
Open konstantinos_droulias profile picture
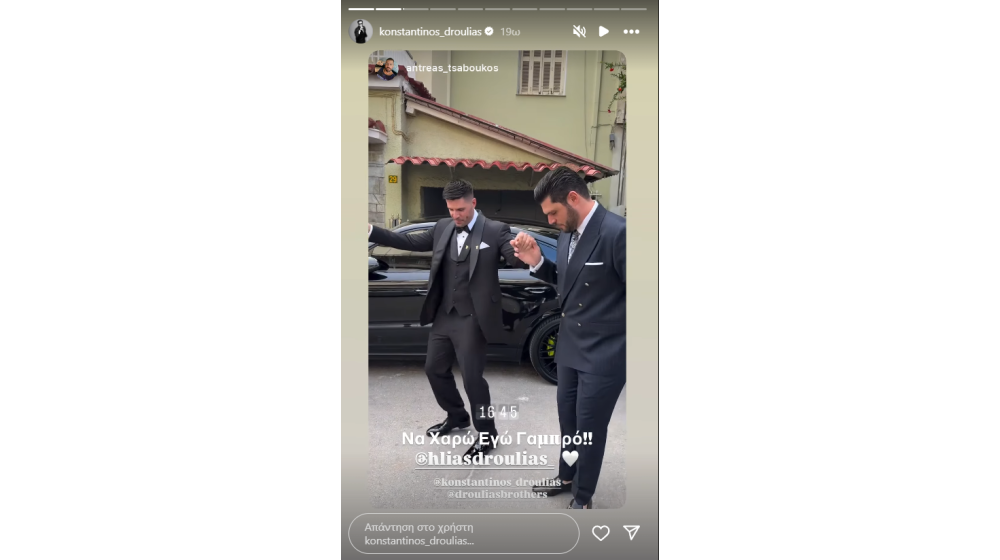click(360, 31)
